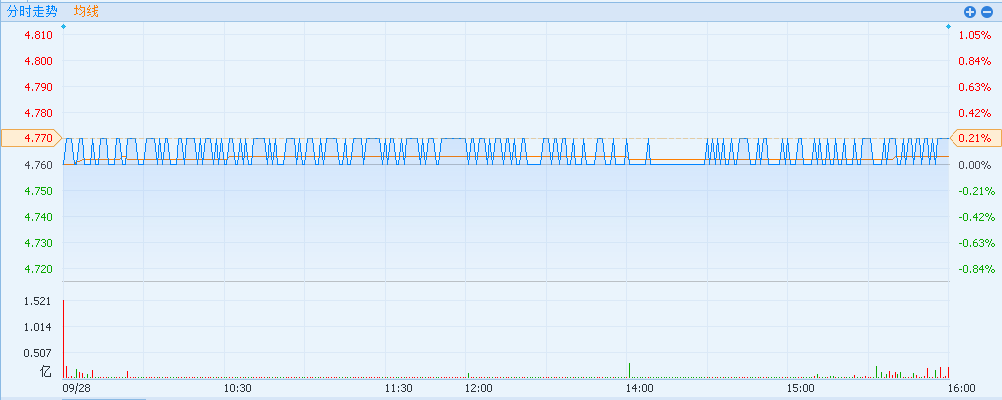Click the 亿 volume unit label

click(45, 371)
